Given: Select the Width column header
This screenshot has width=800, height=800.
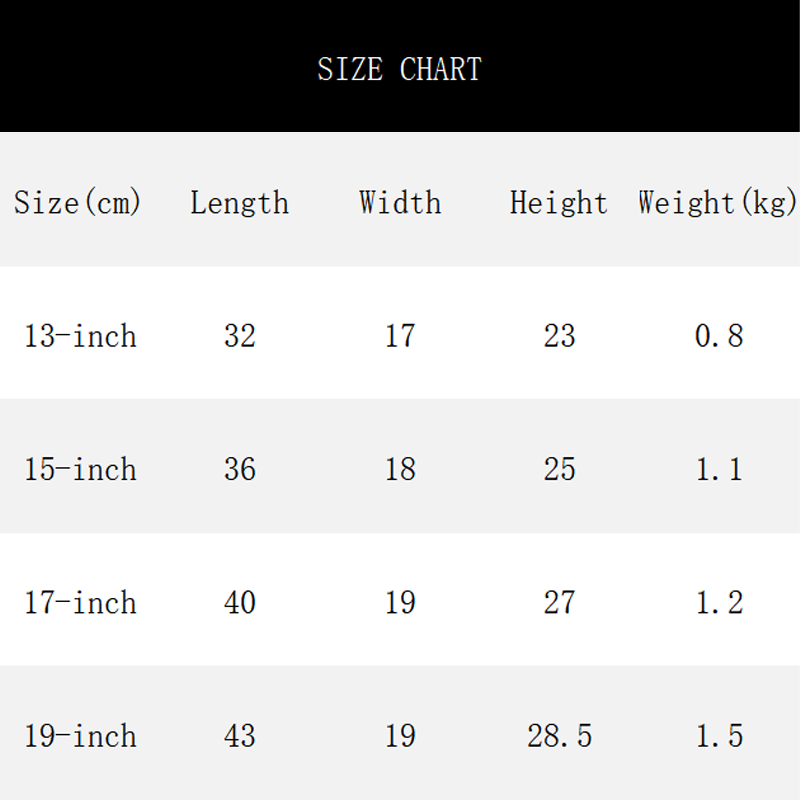Looking at the screenshot, I should 400,203.
